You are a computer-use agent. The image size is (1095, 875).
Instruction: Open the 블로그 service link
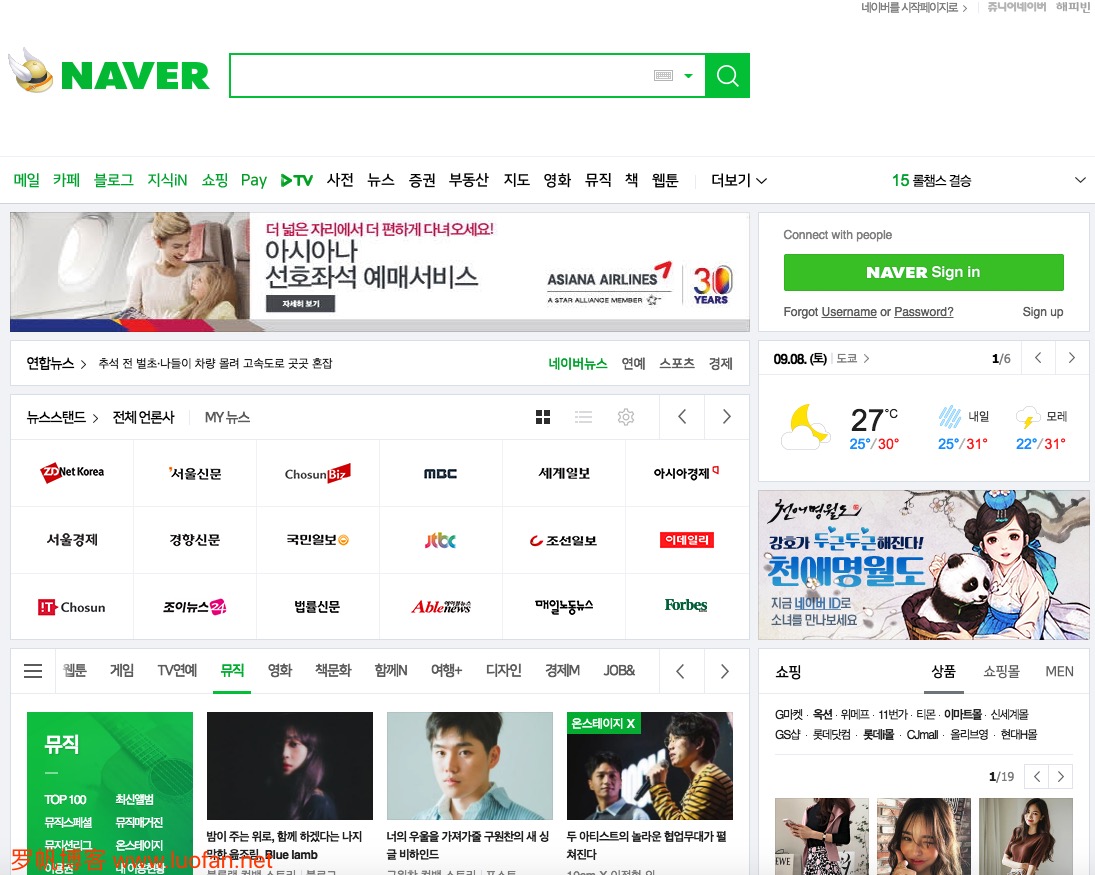(114, 180)
